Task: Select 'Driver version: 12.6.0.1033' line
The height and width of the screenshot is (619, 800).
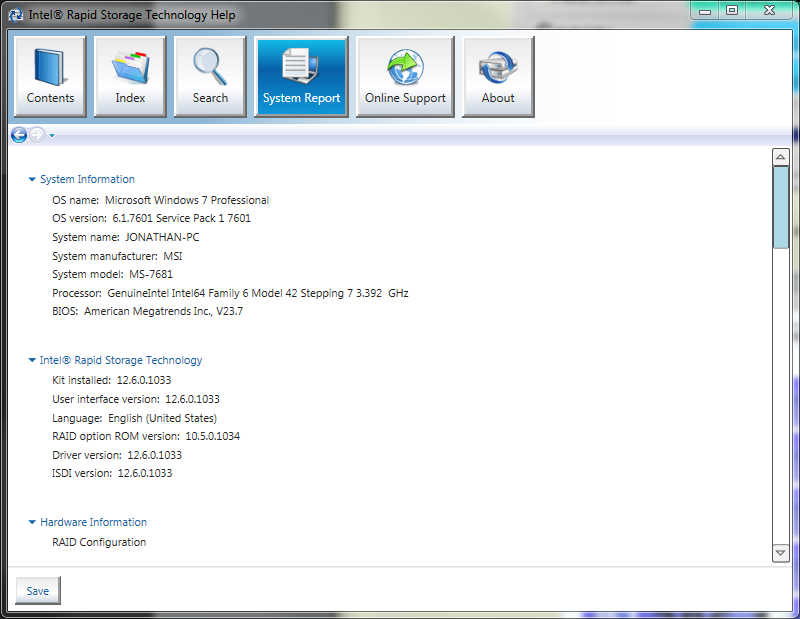Action: pyautogui.click(x=117, y=455)
